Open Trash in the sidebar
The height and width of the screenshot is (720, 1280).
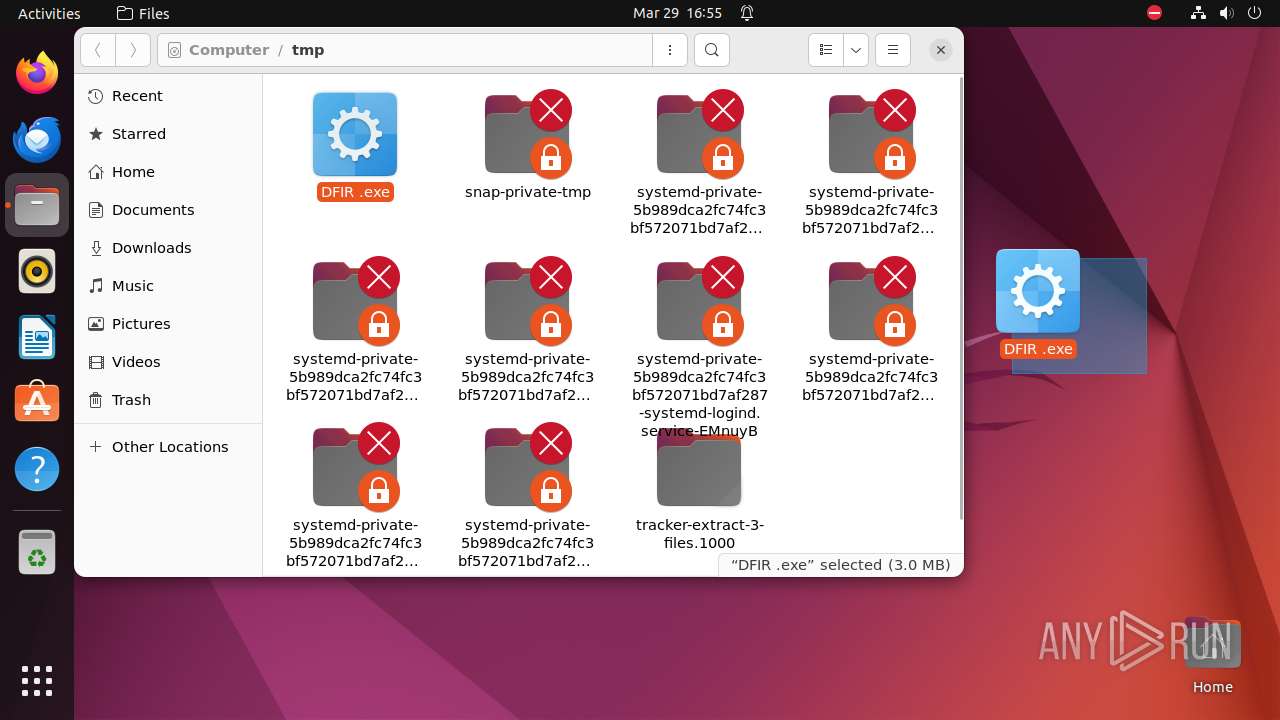(x=169, y=400)
